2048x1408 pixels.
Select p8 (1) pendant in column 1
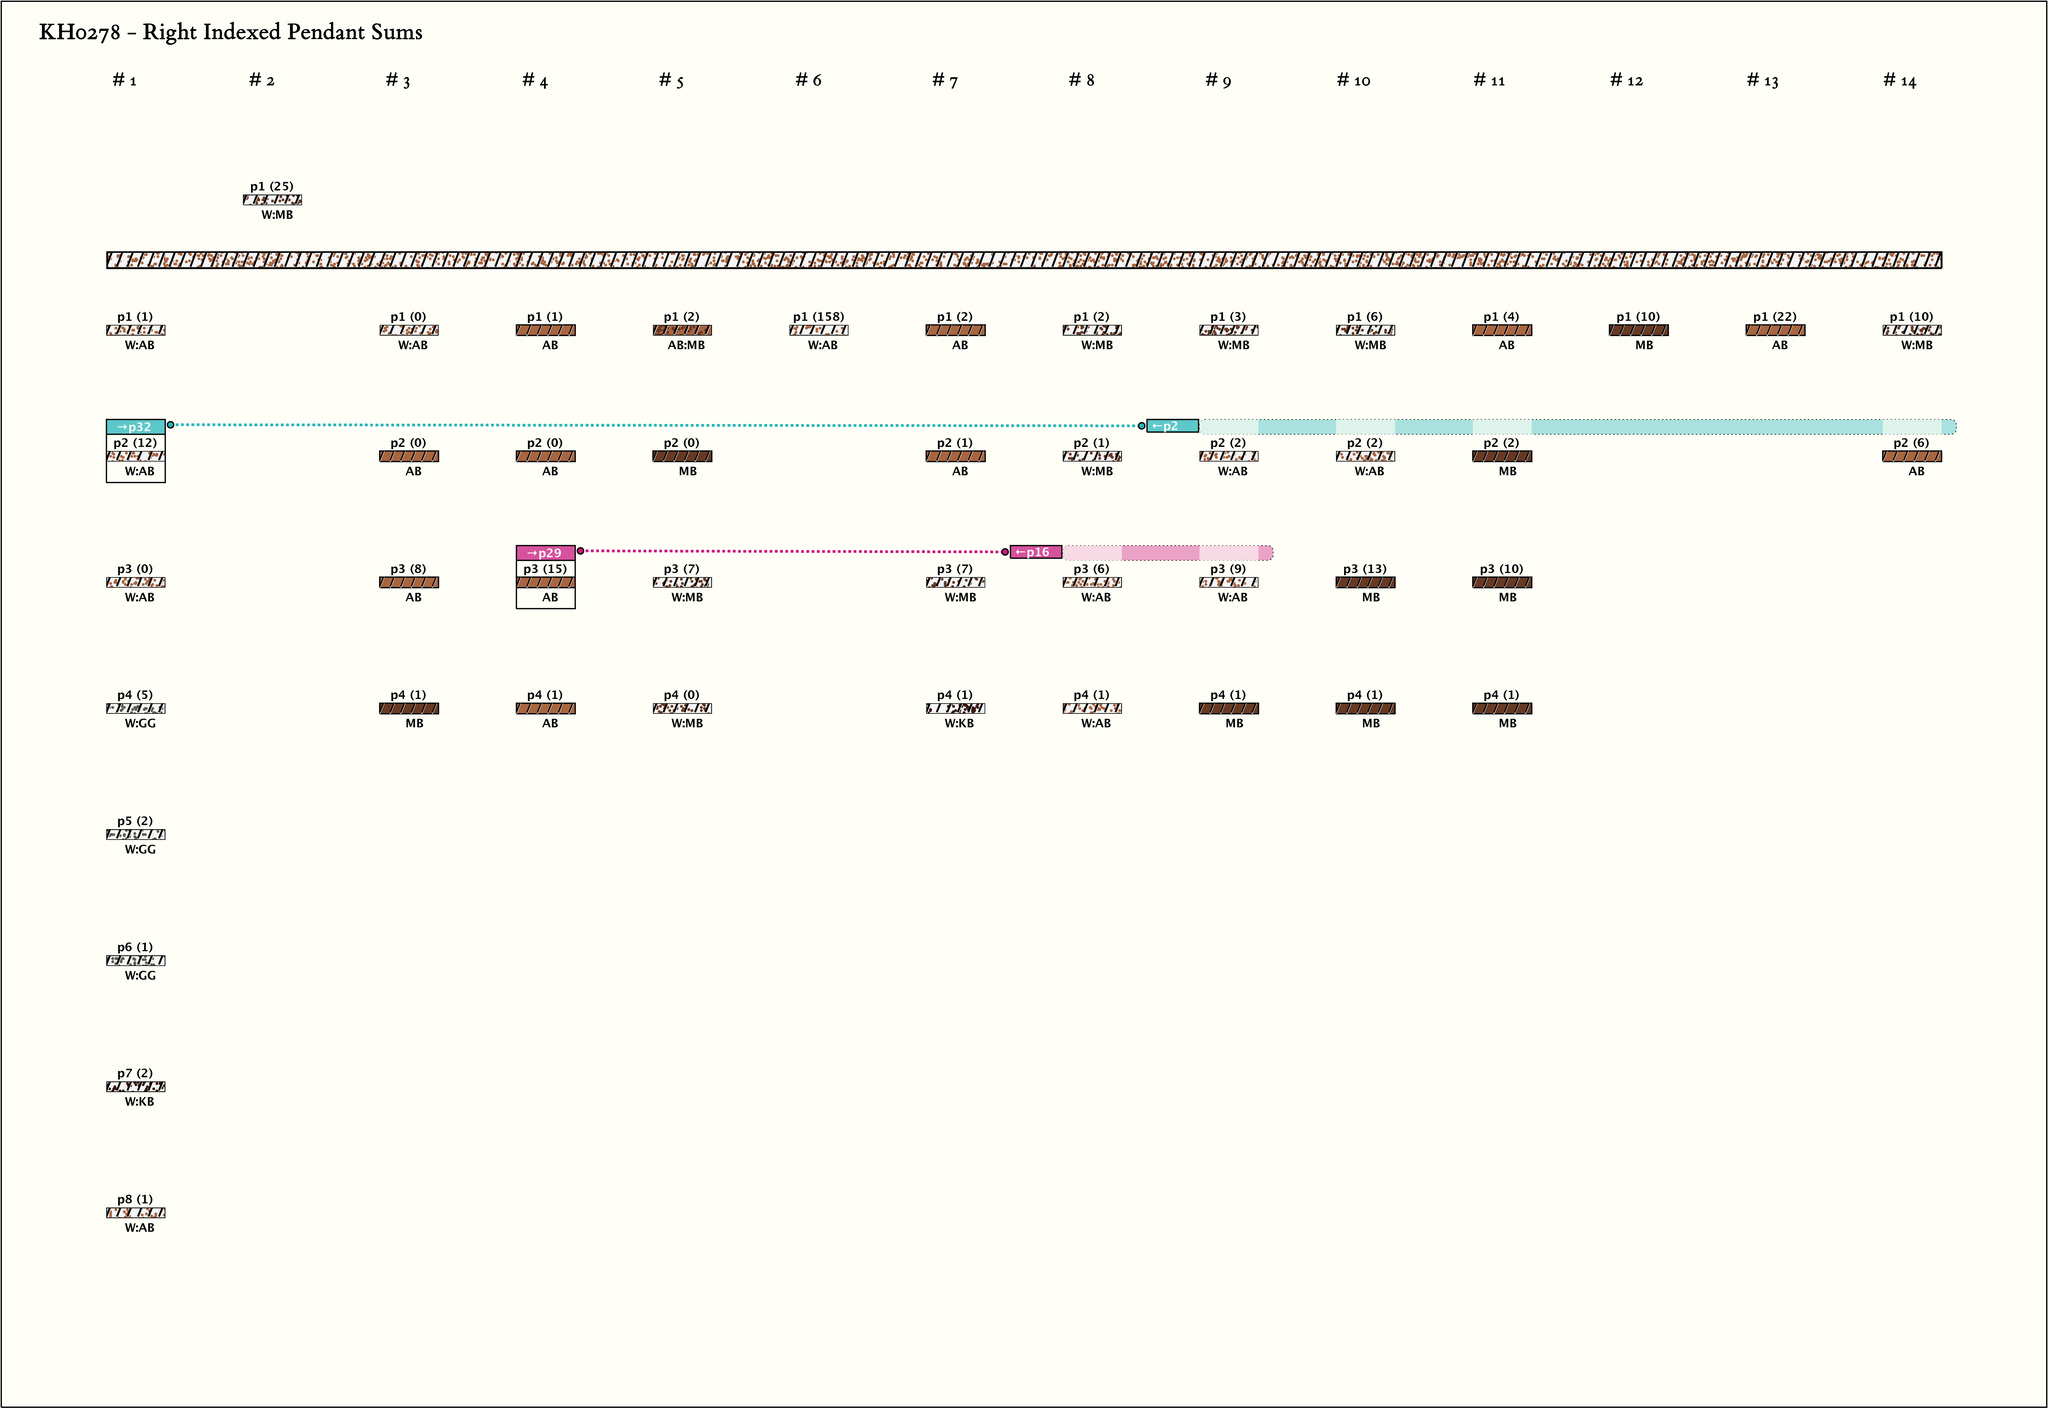tap(135, 1213)
